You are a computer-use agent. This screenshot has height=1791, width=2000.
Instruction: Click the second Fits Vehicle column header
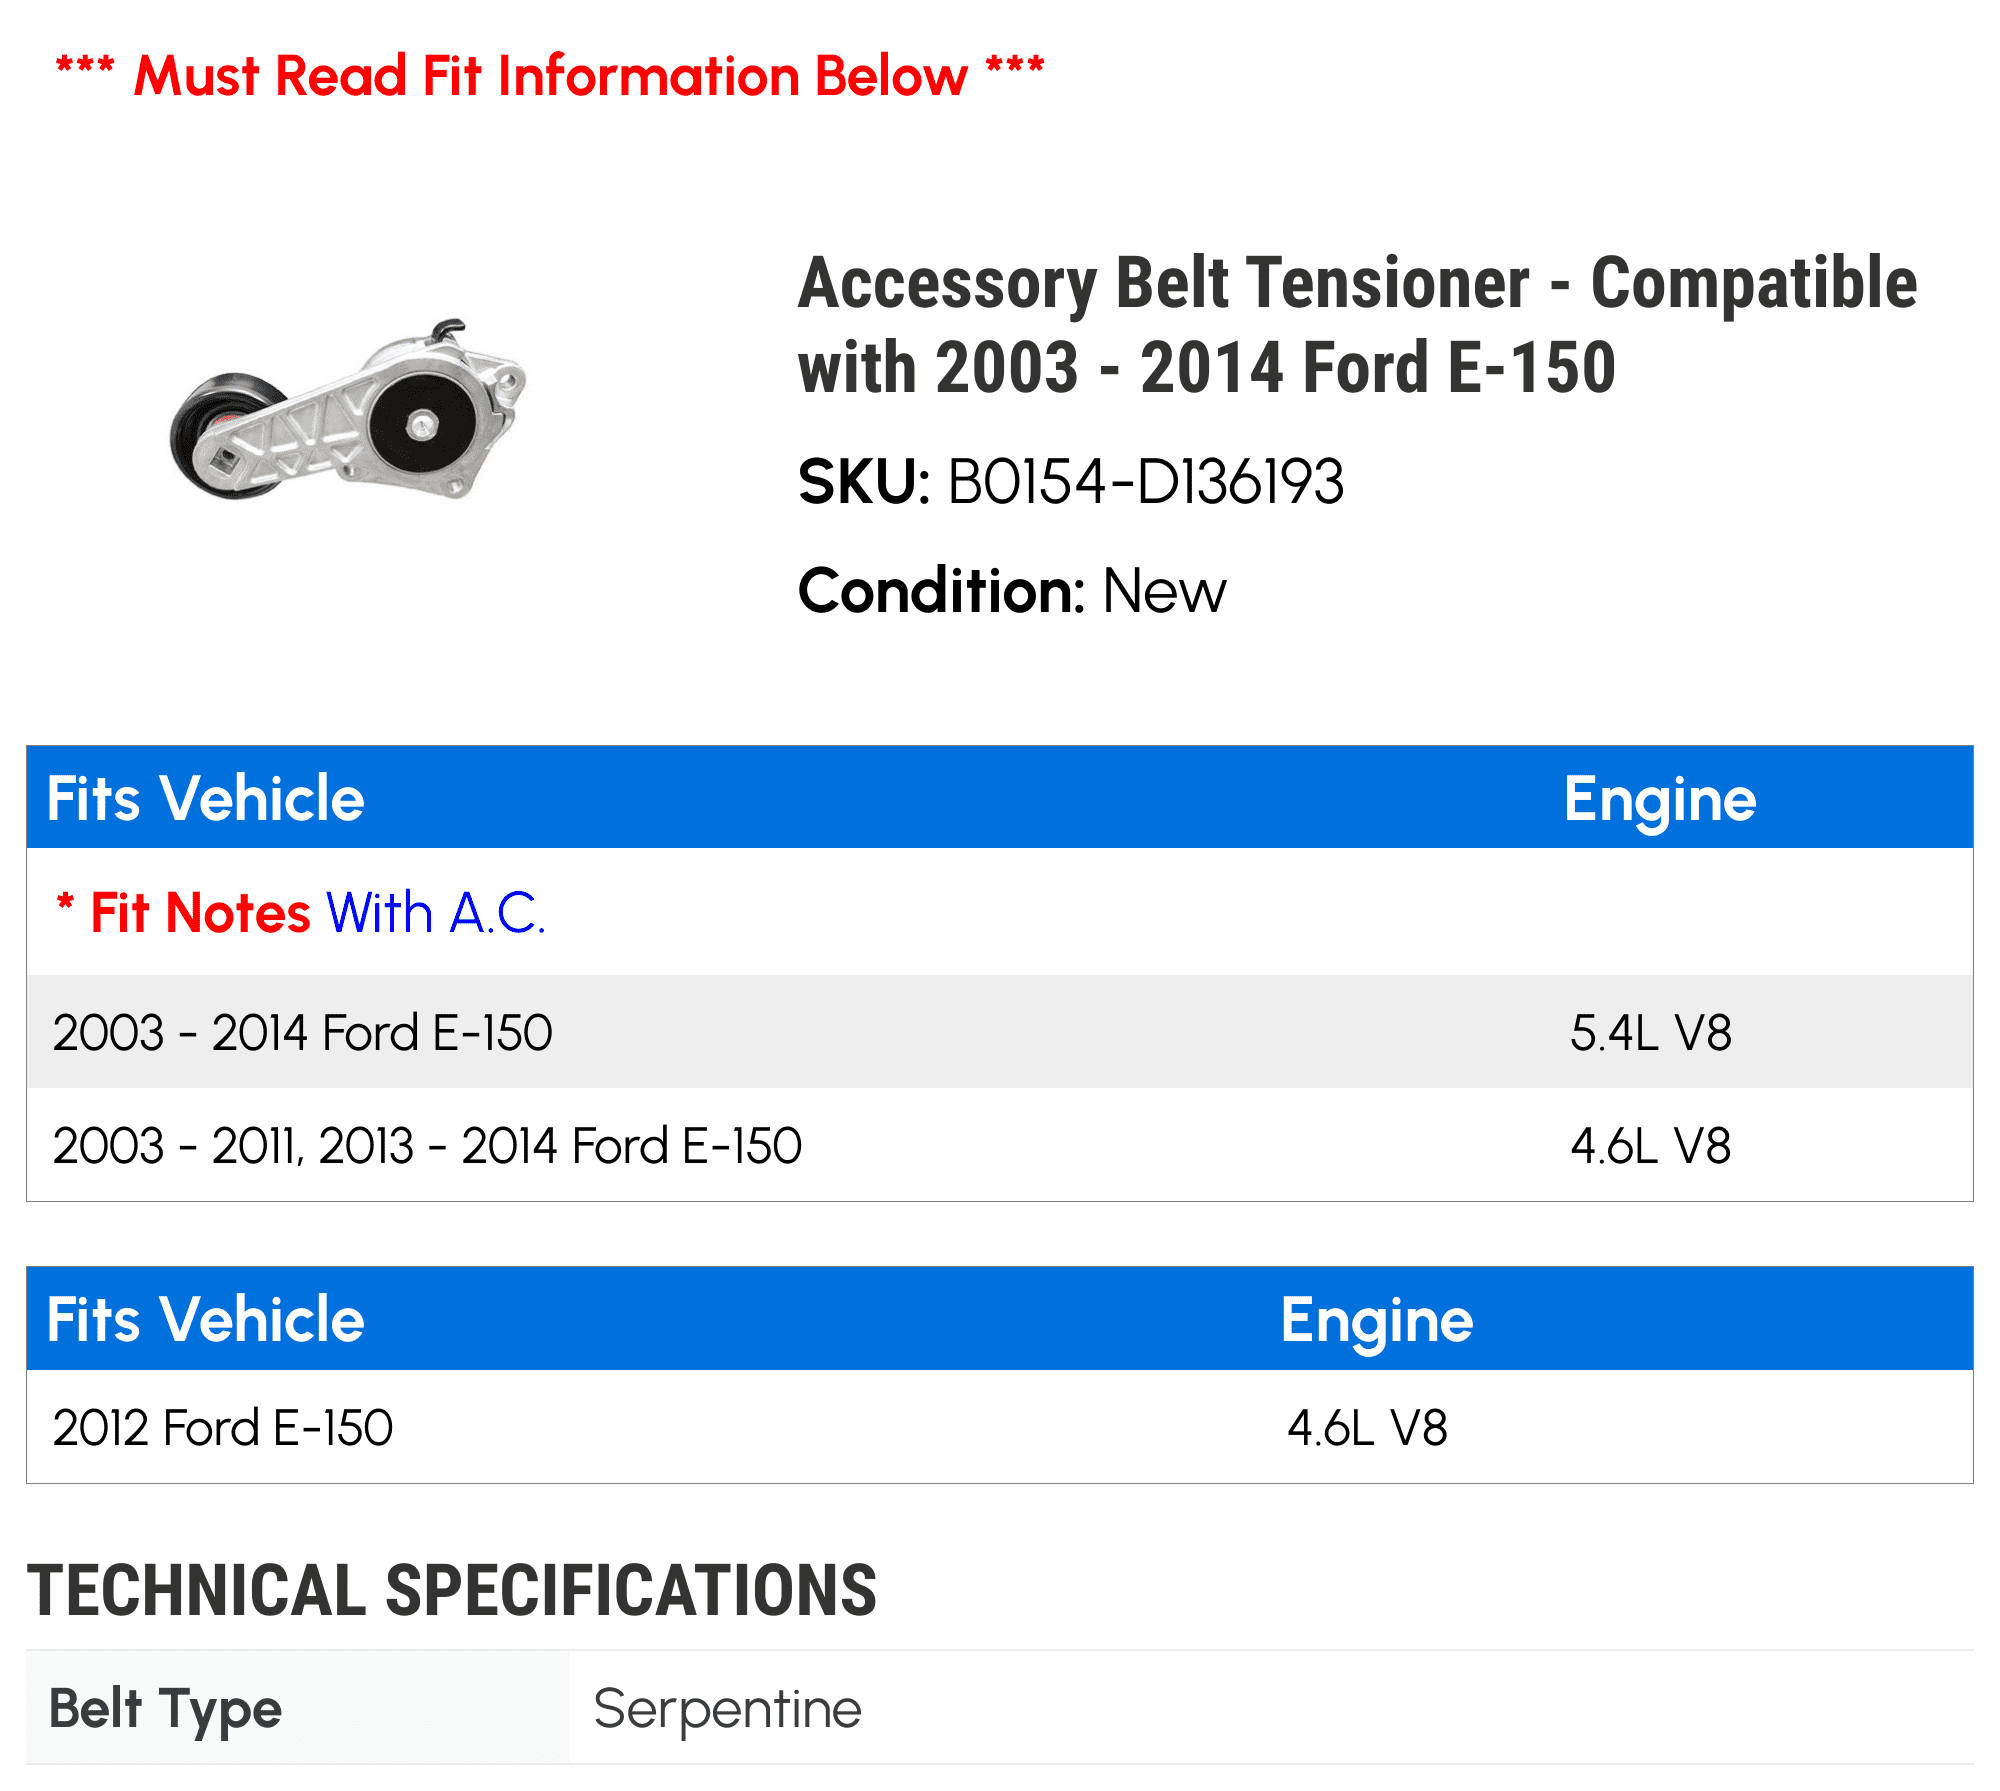tap(206, 1319)
